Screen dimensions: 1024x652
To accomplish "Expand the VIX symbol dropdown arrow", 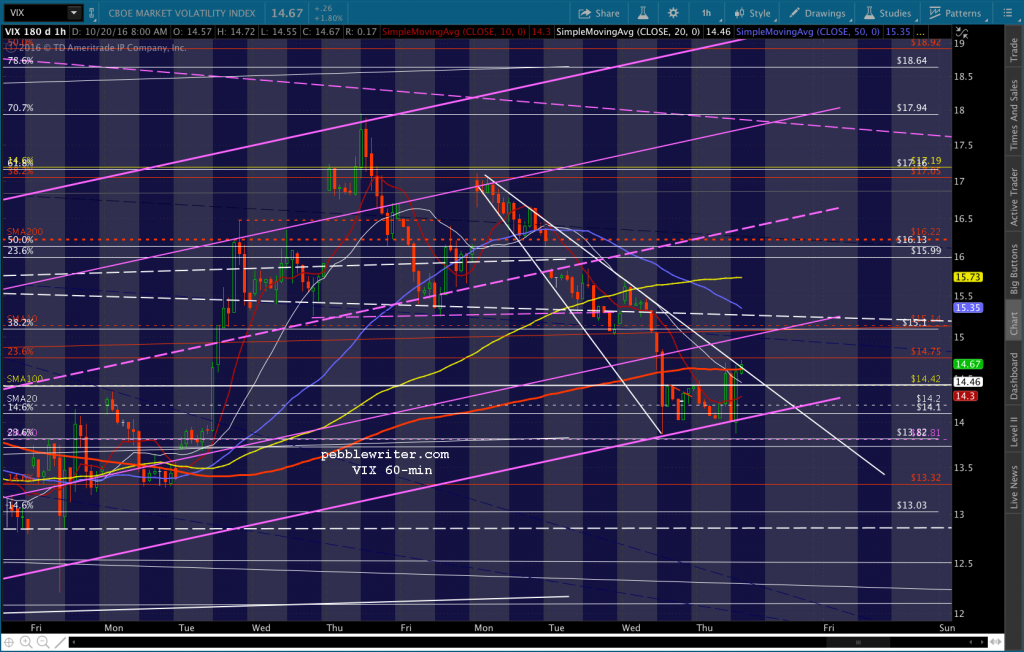I will tap(74, 12).
